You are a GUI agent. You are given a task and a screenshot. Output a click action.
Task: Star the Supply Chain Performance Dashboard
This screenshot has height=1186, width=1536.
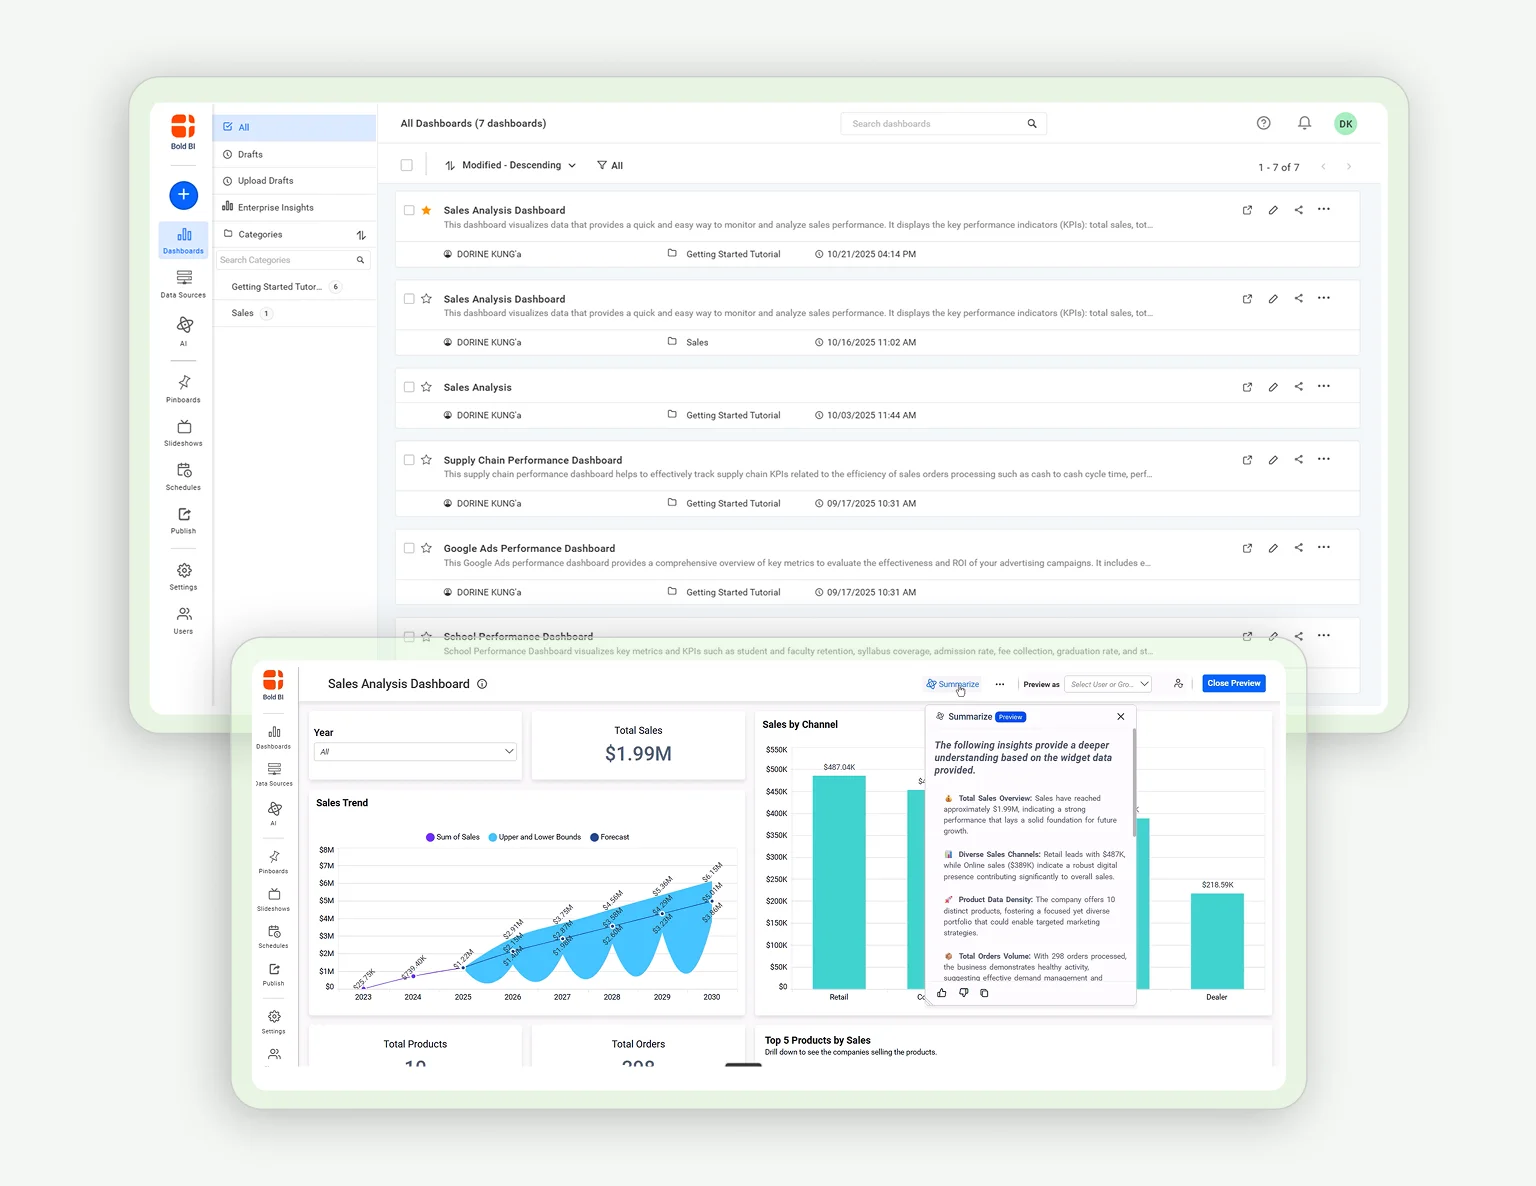(427, 460)
